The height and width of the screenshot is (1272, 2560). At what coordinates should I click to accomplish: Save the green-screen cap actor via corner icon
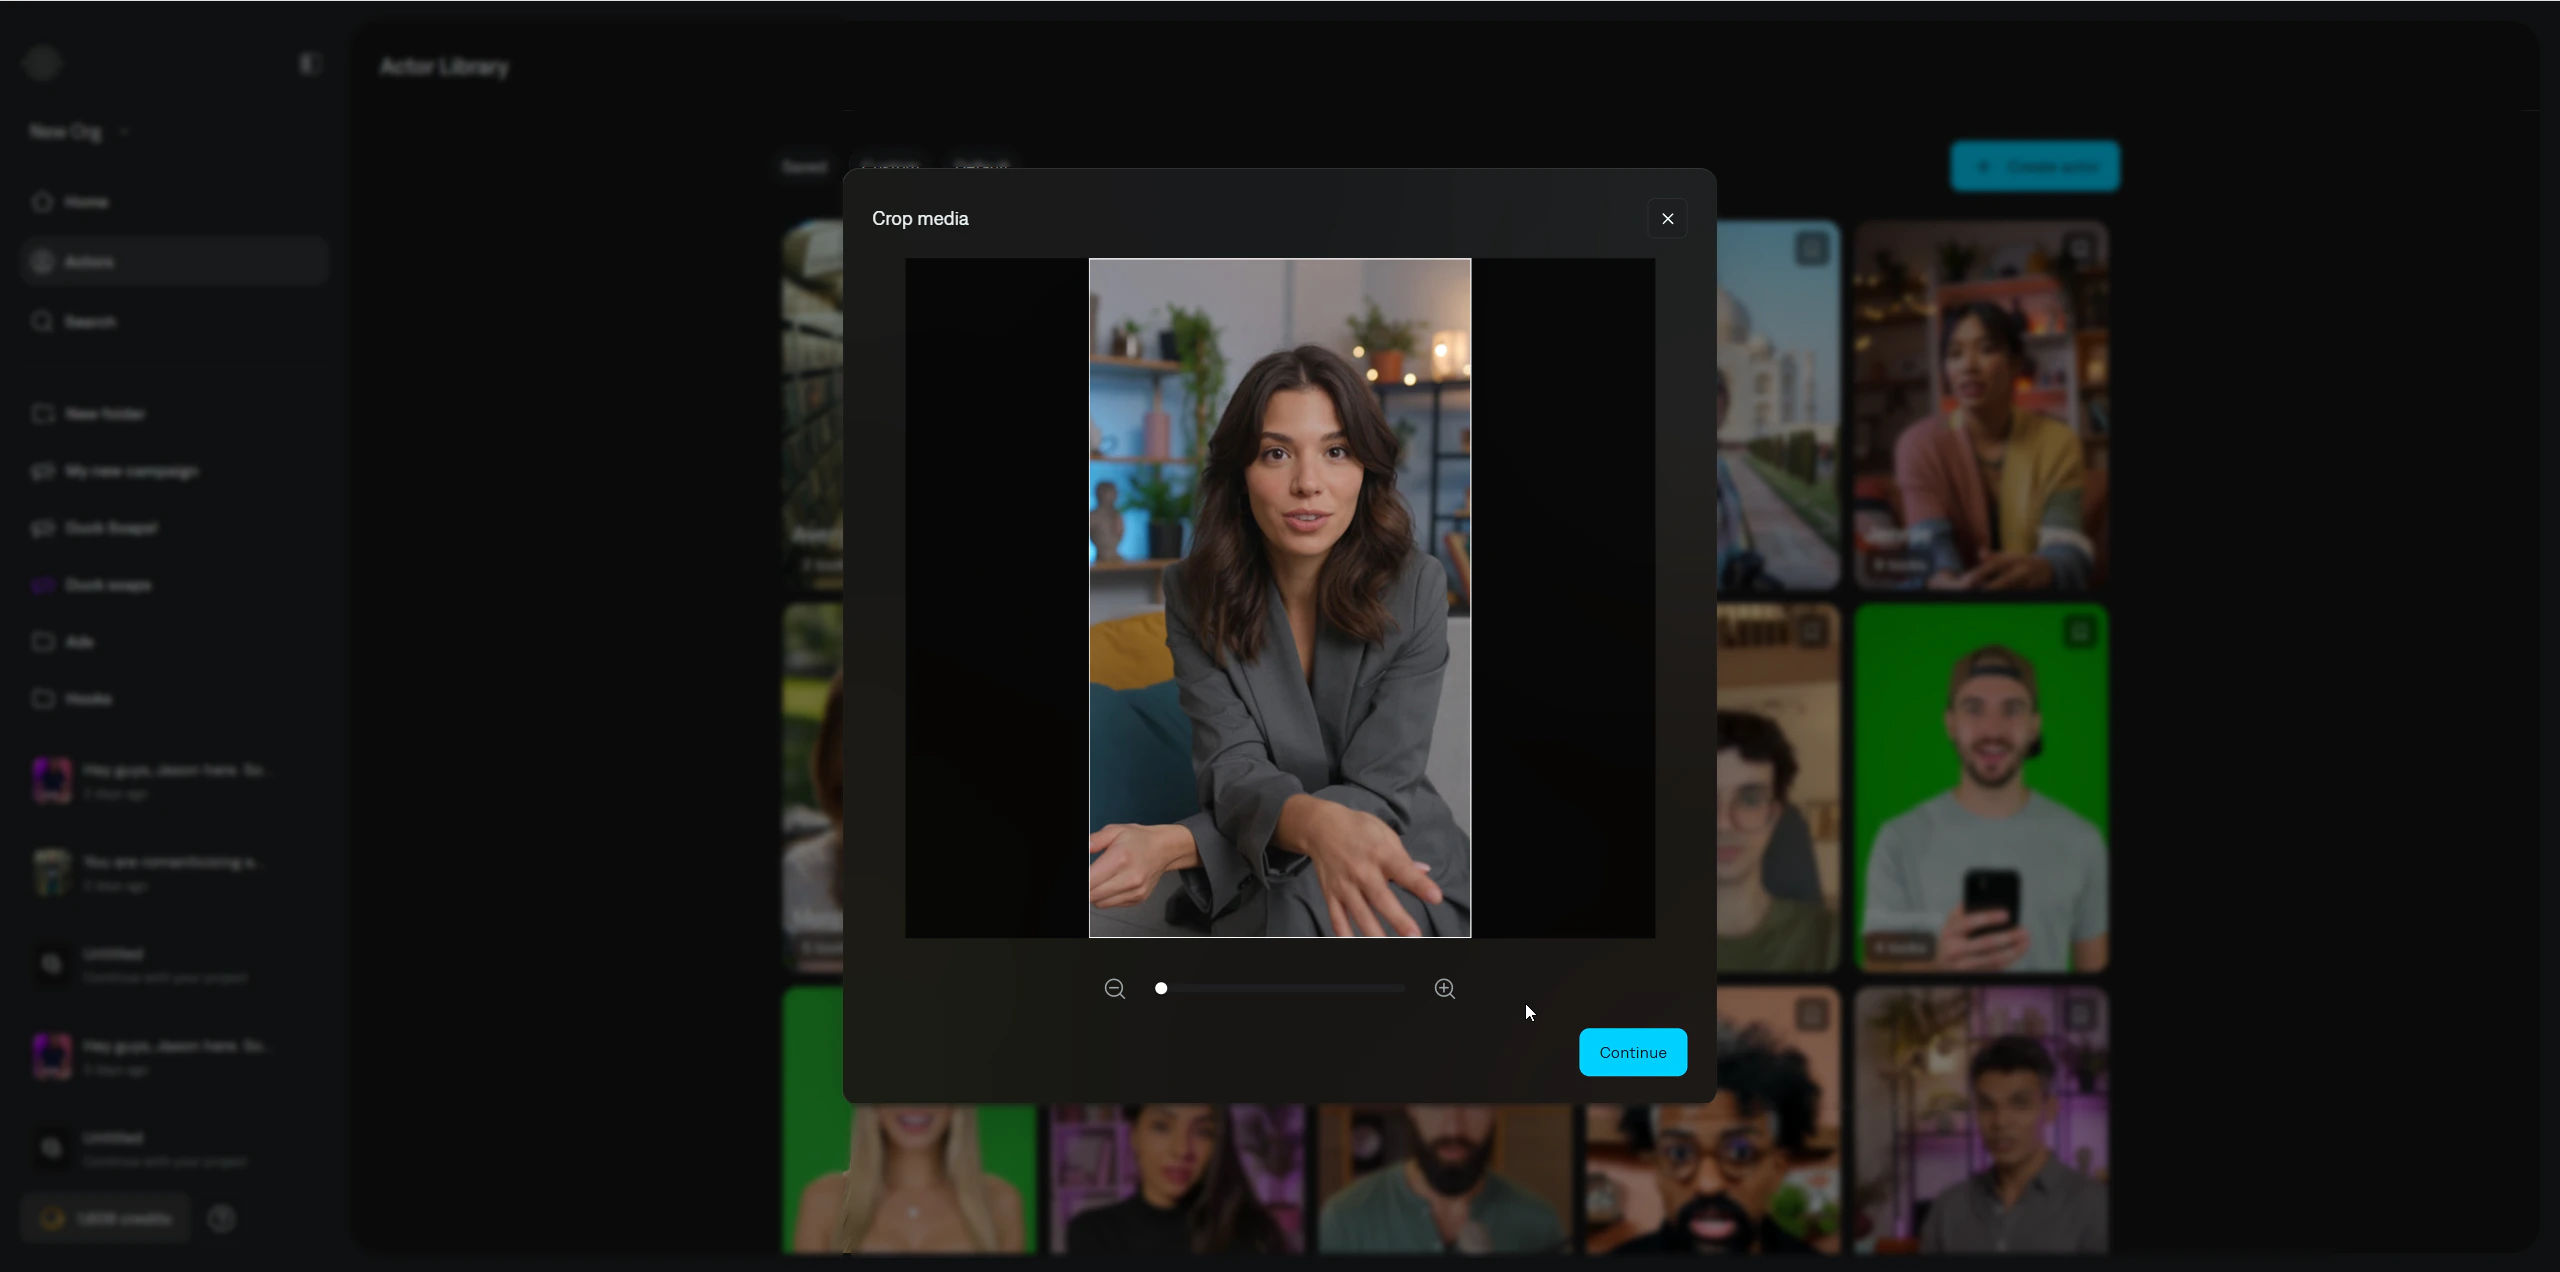(2080, 631)
